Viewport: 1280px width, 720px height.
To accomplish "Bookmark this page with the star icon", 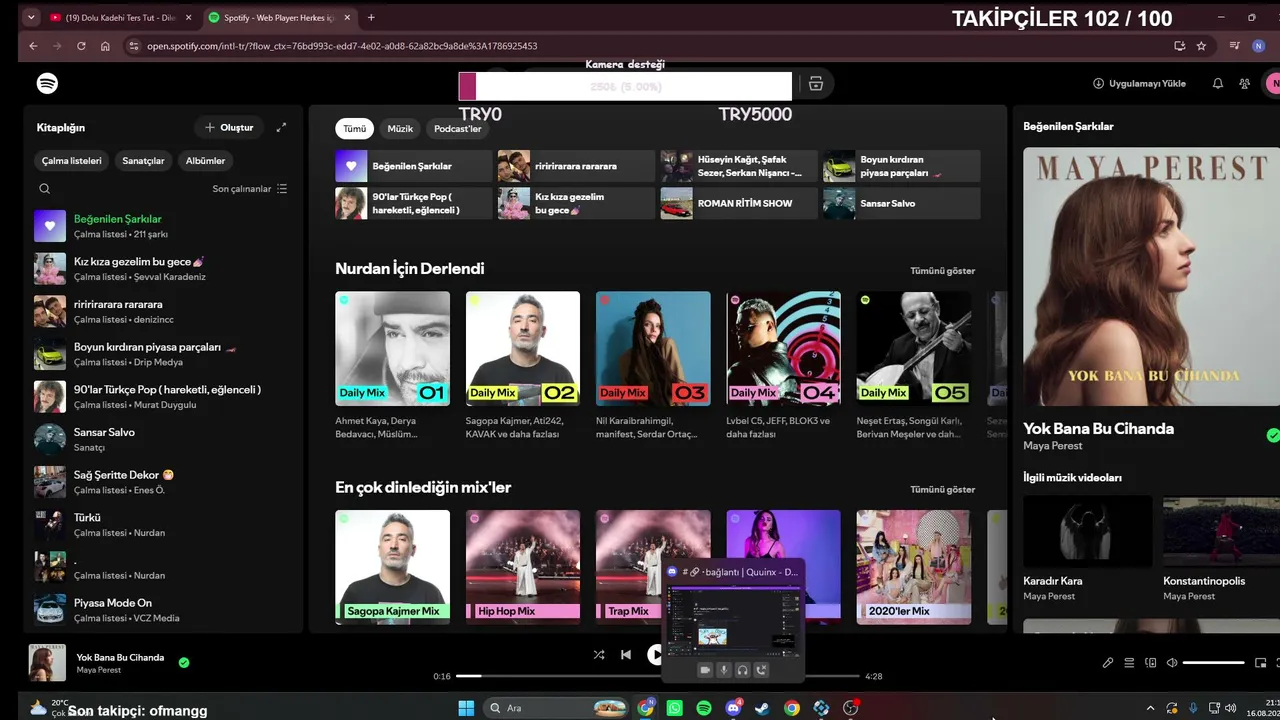I will click(x=1201, y=46).
